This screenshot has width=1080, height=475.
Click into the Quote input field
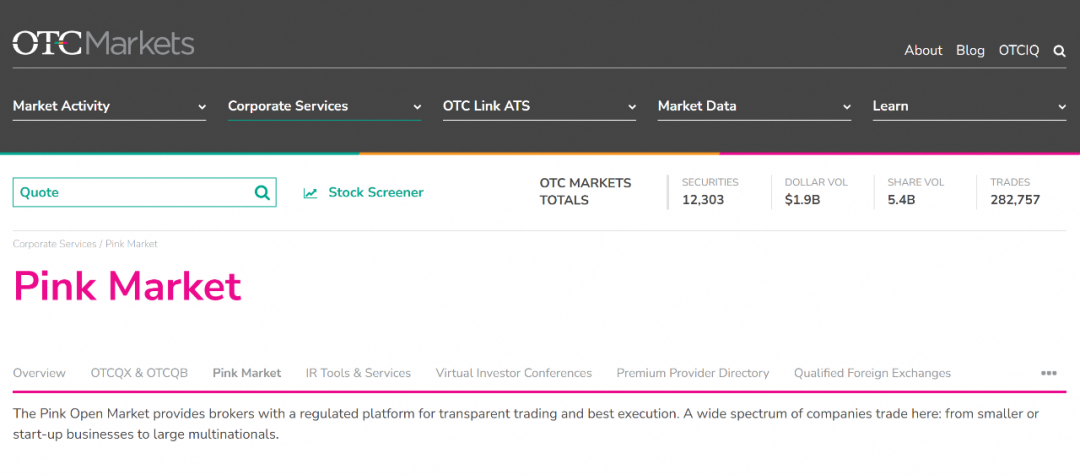click(x=130, y=193)
